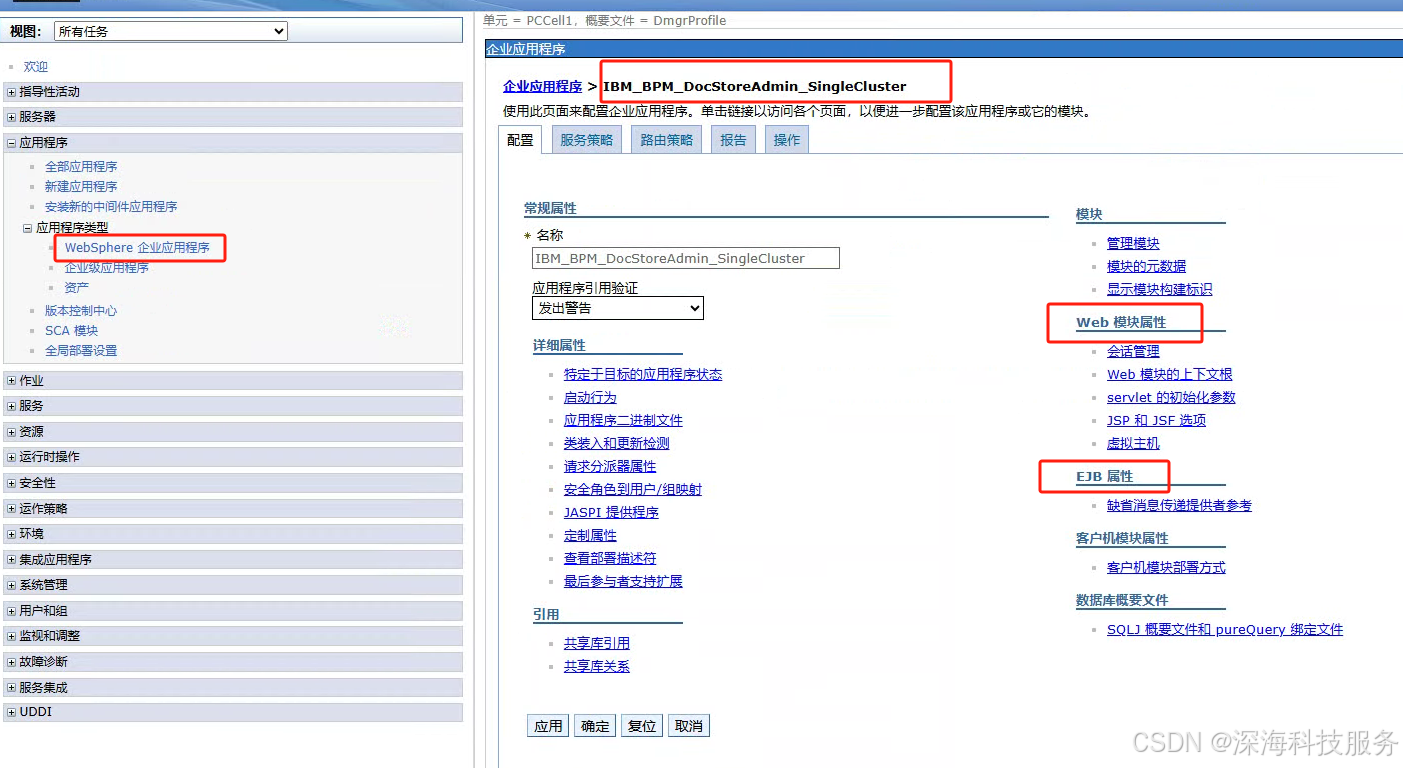
Task: Open the 欢迎 navigation link
Action: tap(36, 66)
